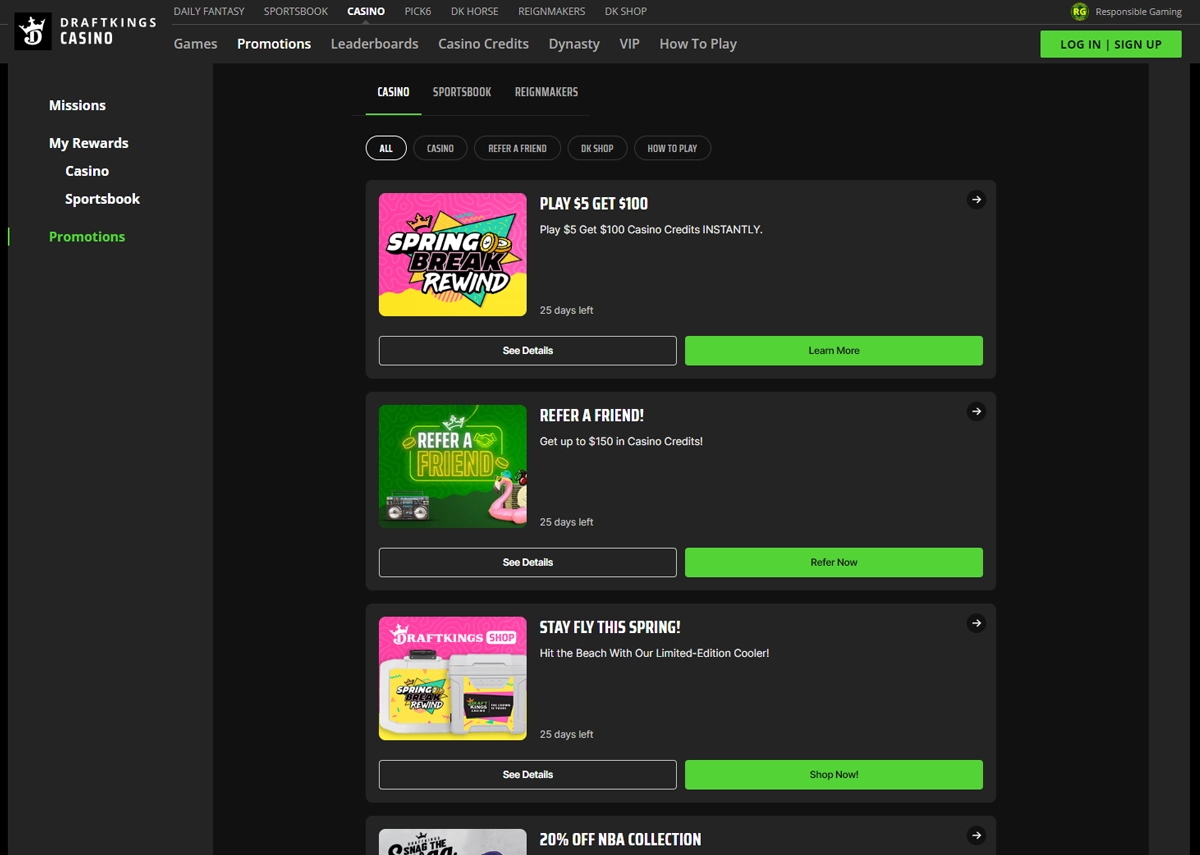Image resolution: width=1200 pixels, height=855 pixels.
Task: Go to Pick6 product
Action: [418, 12]
